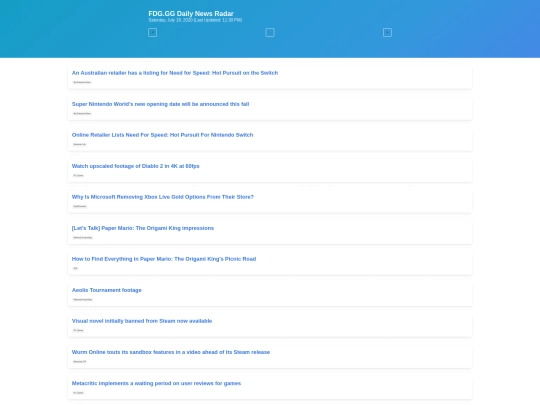The width and height of the screenshot is (540, 405).
Task: Open Microsoft Removing Xbox Live Gold Options article
Action: point(163,197)
